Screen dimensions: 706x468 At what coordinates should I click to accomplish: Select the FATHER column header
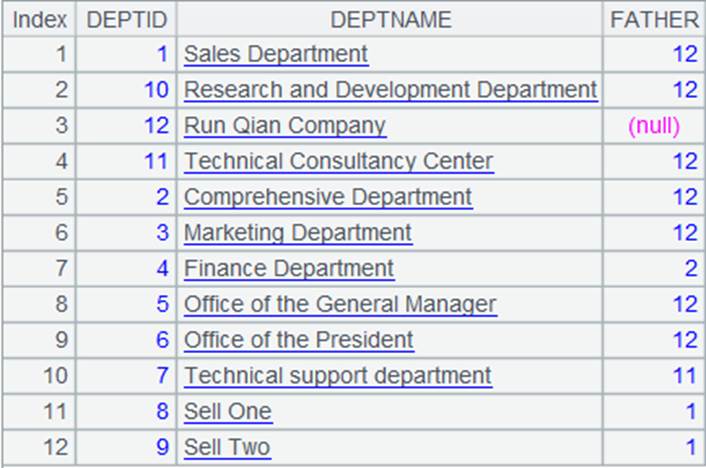[x=654, y=20]
